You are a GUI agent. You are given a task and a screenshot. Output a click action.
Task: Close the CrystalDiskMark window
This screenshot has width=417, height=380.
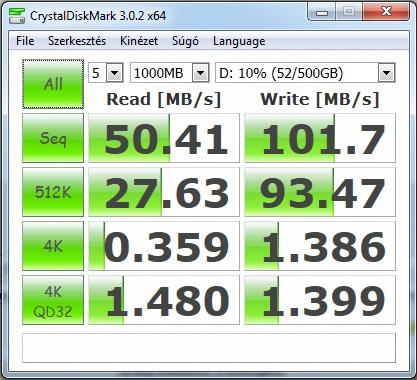pyautogui.click(x=386, y=12)
